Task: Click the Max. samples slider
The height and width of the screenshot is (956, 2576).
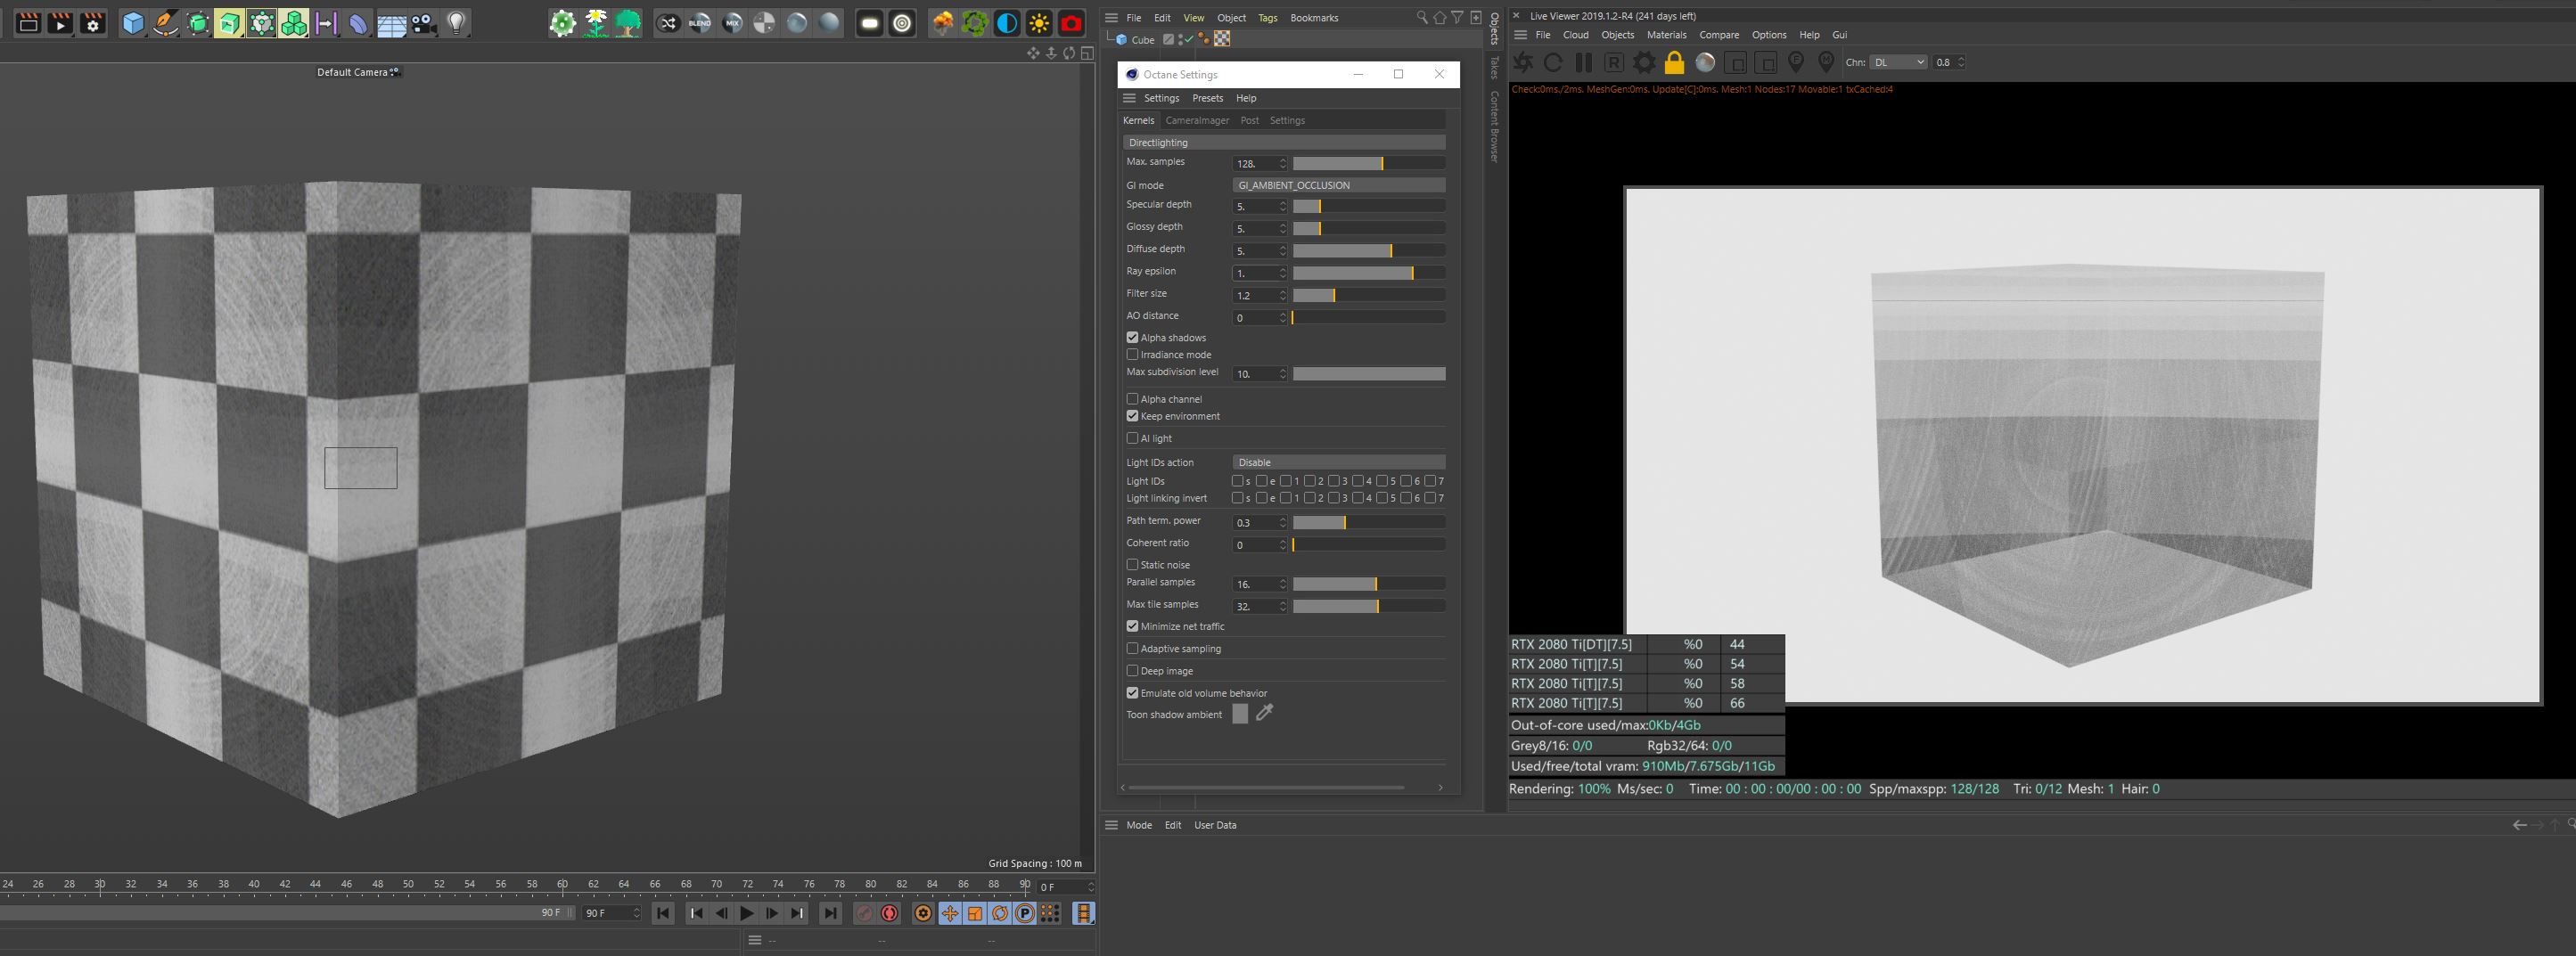Action: point(1368,163)
